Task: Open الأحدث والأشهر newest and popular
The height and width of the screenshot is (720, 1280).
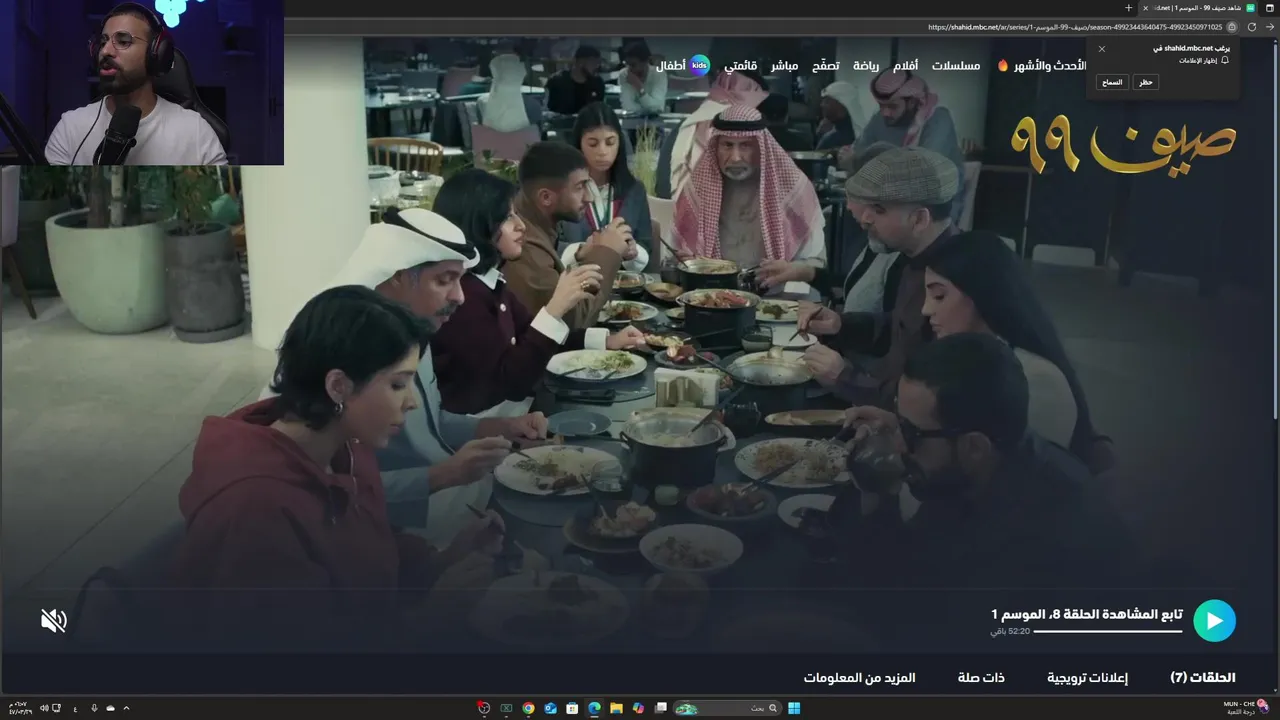Action: pos(1050,65)
